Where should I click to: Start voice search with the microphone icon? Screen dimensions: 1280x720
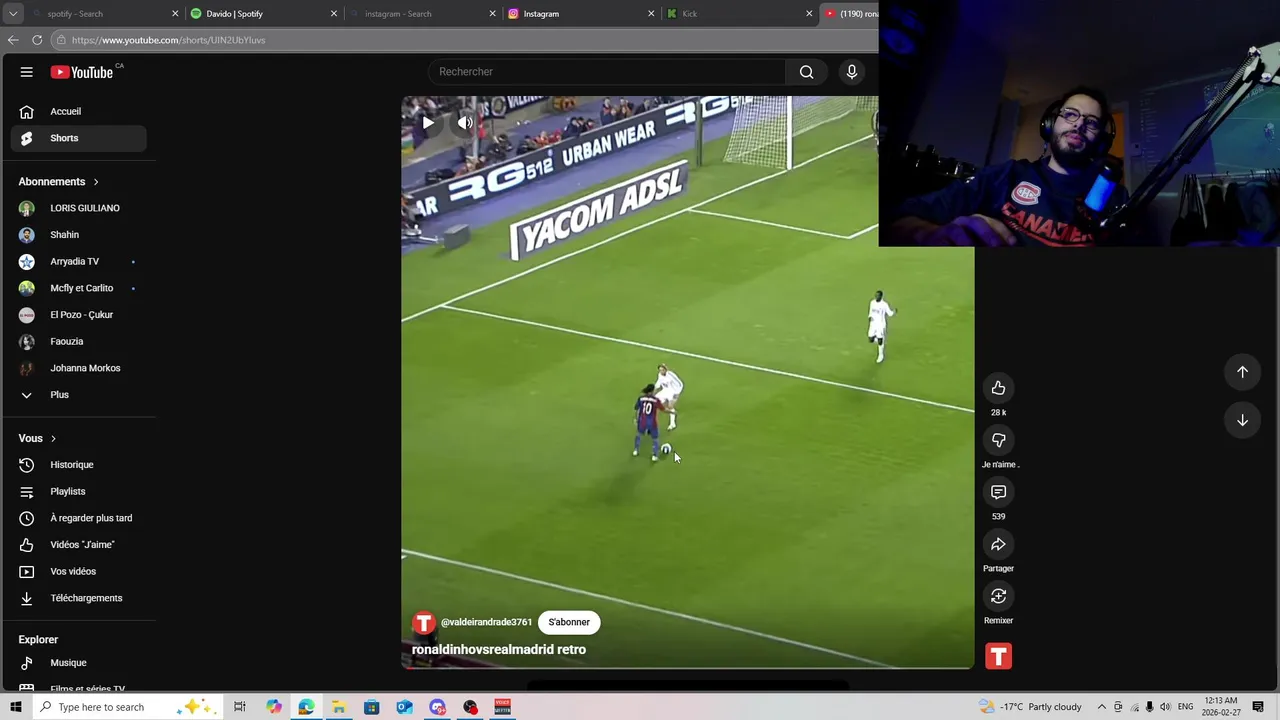[852, 72]
